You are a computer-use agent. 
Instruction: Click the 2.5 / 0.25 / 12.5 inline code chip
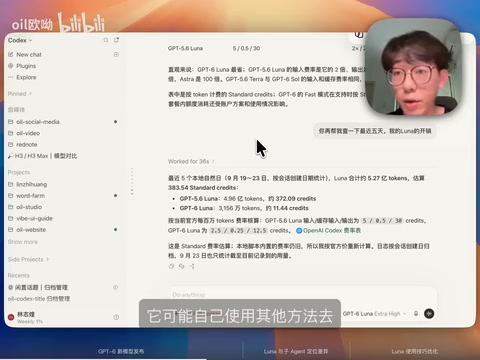coord(239,230)
